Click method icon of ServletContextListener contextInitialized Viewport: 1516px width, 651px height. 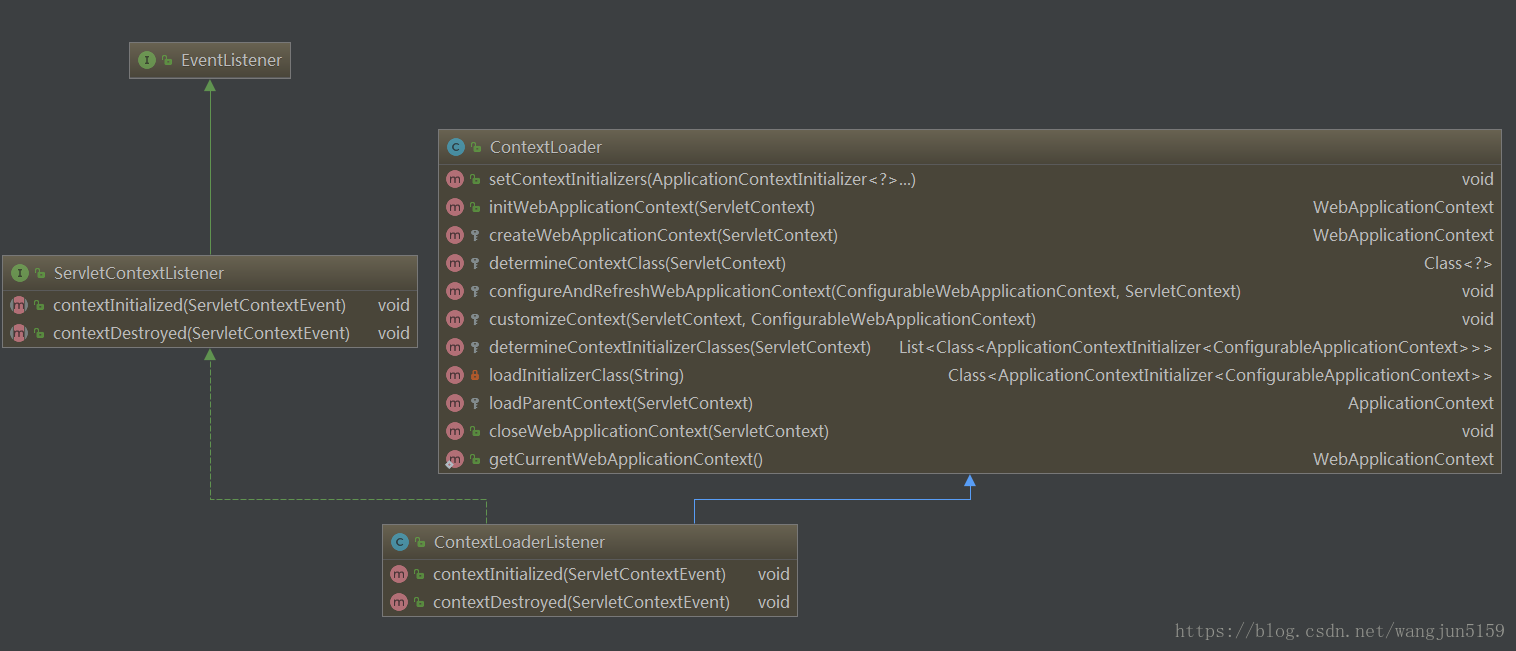[19, 305]
